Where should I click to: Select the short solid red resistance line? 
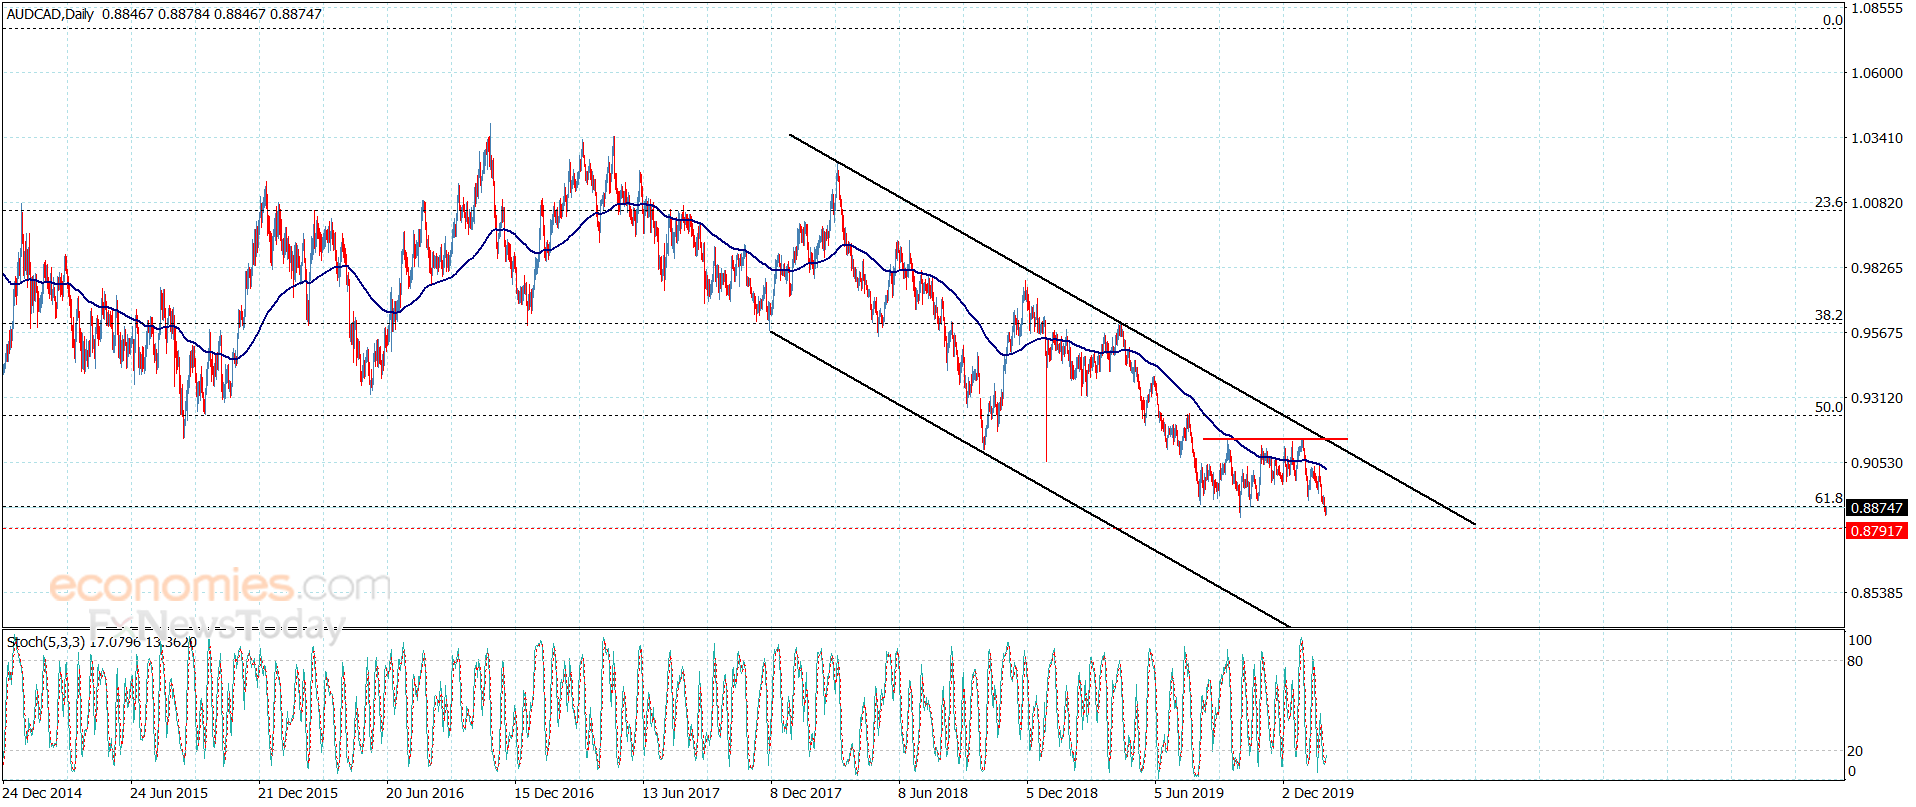click(1275, 439)
